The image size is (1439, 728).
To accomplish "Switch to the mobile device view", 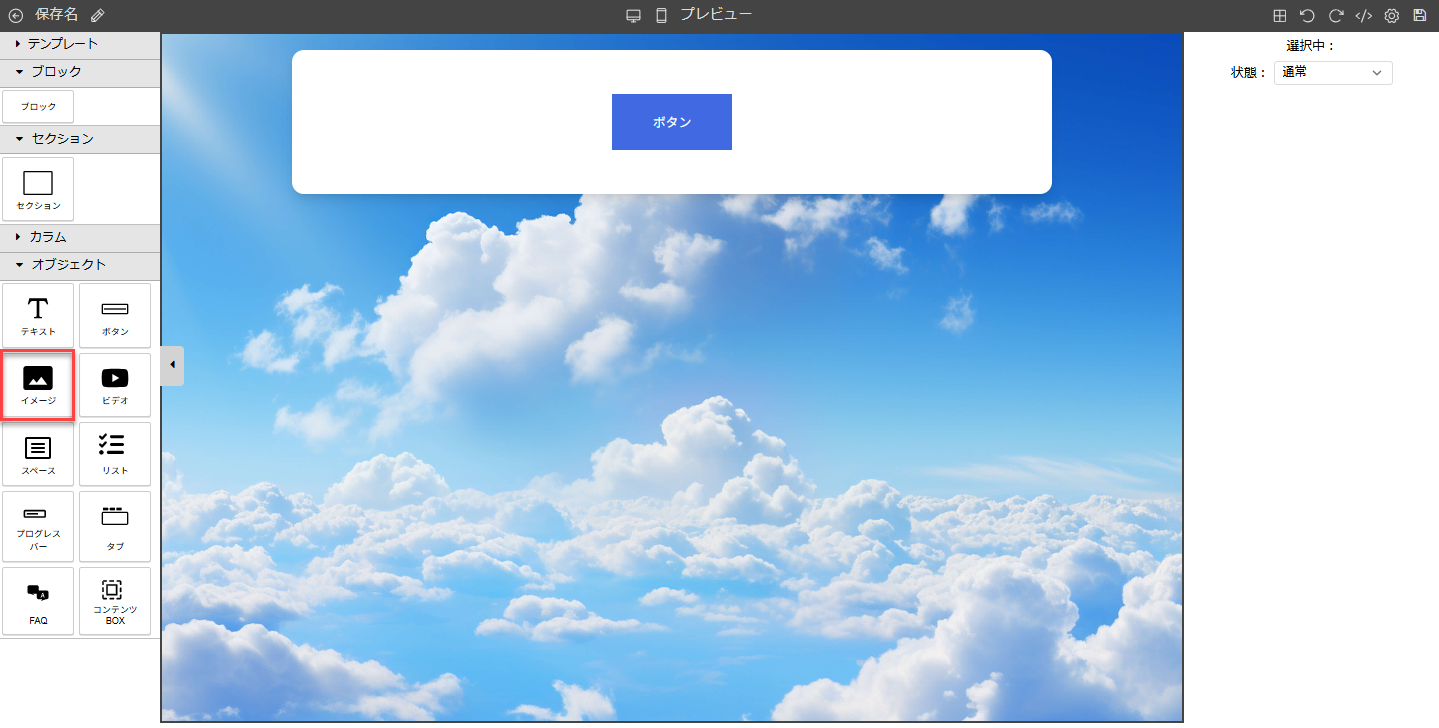I will (x=661, y=16).
